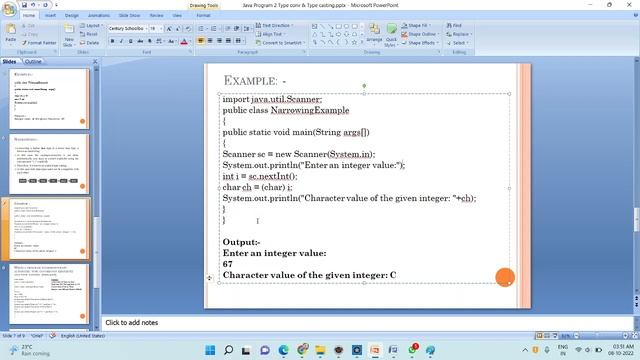Open the Character Spacing dropdown
The image size is (640, 360).
tap(160, 41)
